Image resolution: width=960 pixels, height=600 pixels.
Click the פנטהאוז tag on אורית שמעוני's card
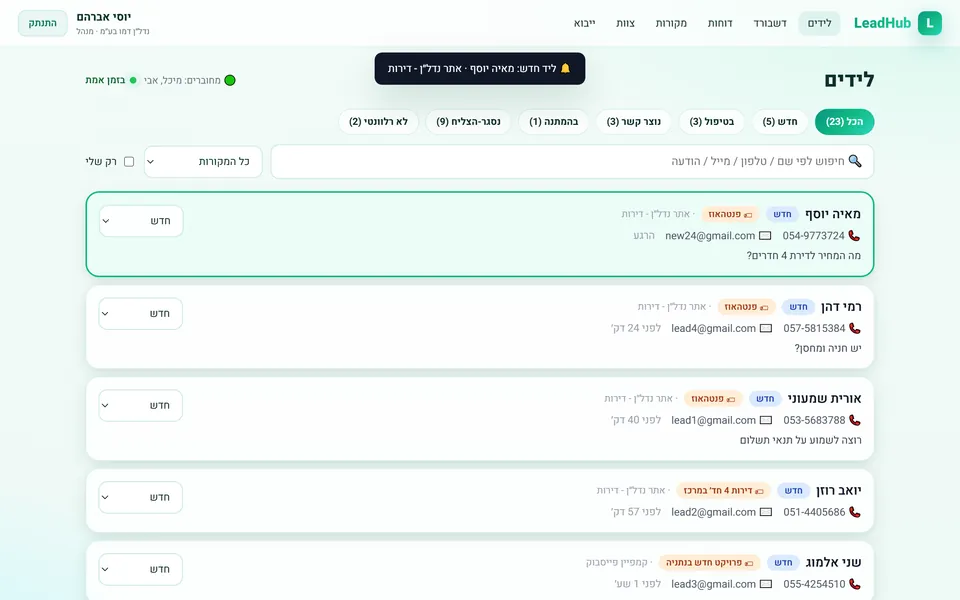coord(713,399)
